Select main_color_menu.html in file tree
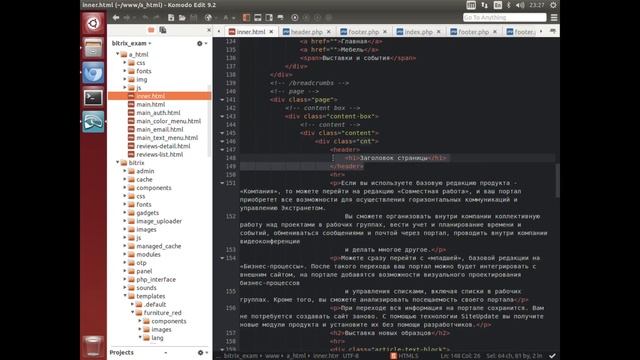Viewport: 640px width, 360px height. coord(168,121)
